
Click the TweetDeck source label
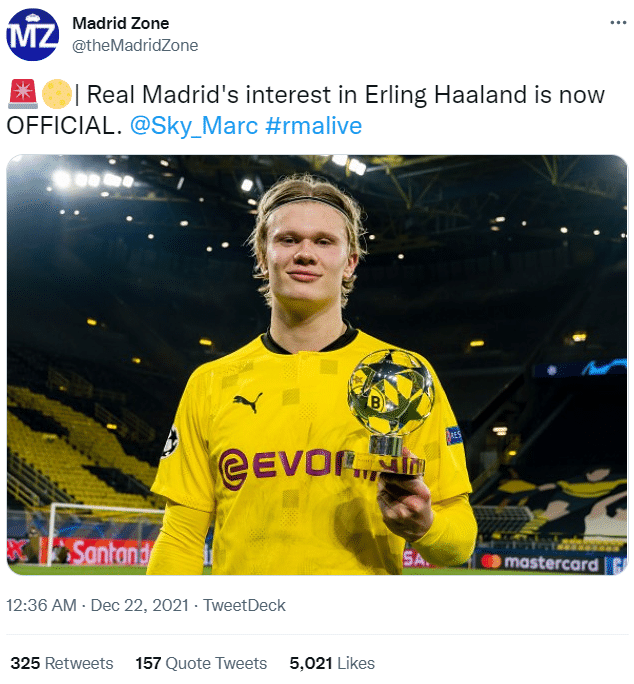point(244,605)
